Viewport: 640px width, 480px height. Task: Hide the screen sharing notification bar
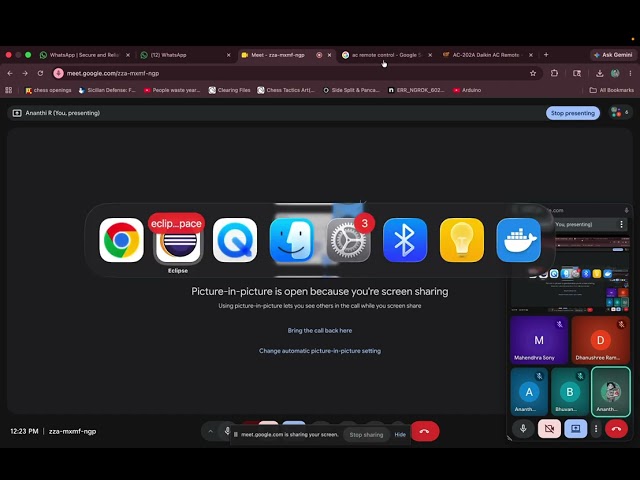pyautogui.click(x=400, y=435)
